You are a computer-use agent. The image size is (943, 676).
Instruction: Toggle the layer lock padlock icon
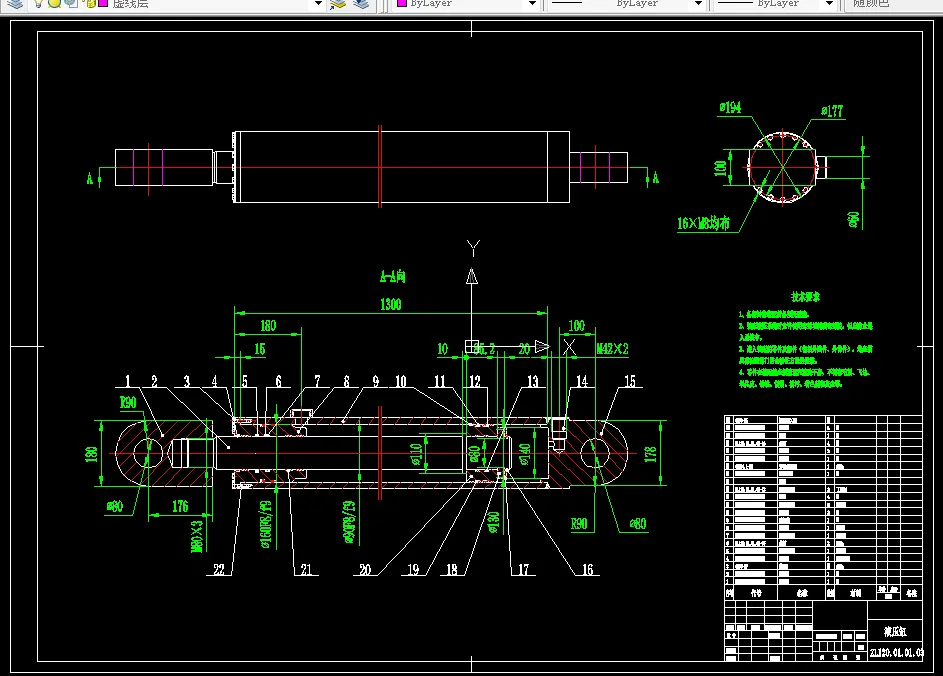click(90, 3)
